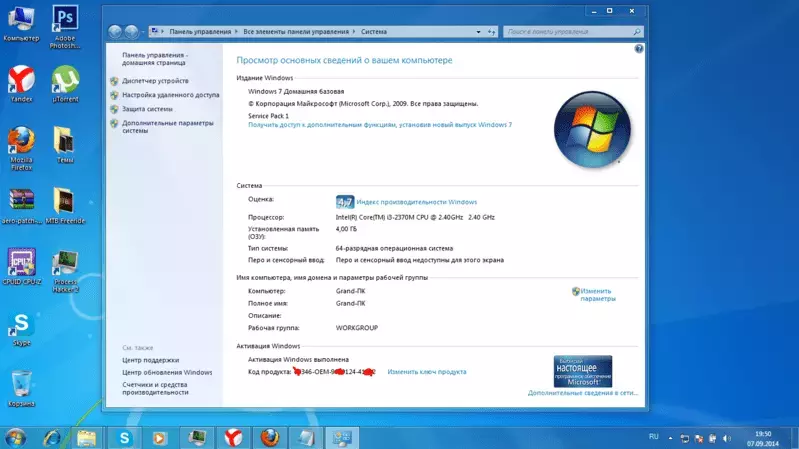Click the active System control panel taskbar button
This screenshot has height=449, width=799.
pos(342,438)
